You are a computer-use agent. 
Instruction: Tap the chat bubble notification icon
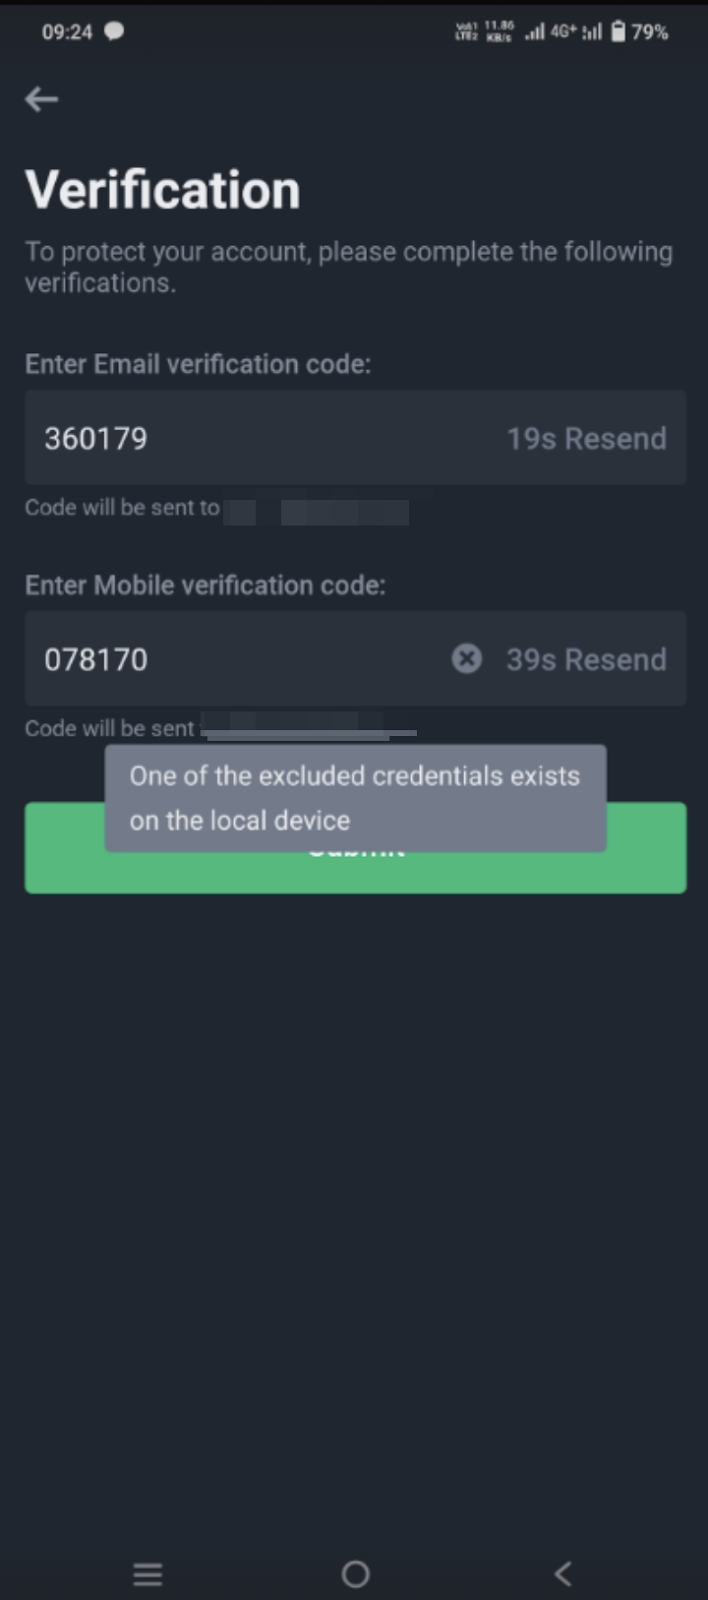[115, 31]
